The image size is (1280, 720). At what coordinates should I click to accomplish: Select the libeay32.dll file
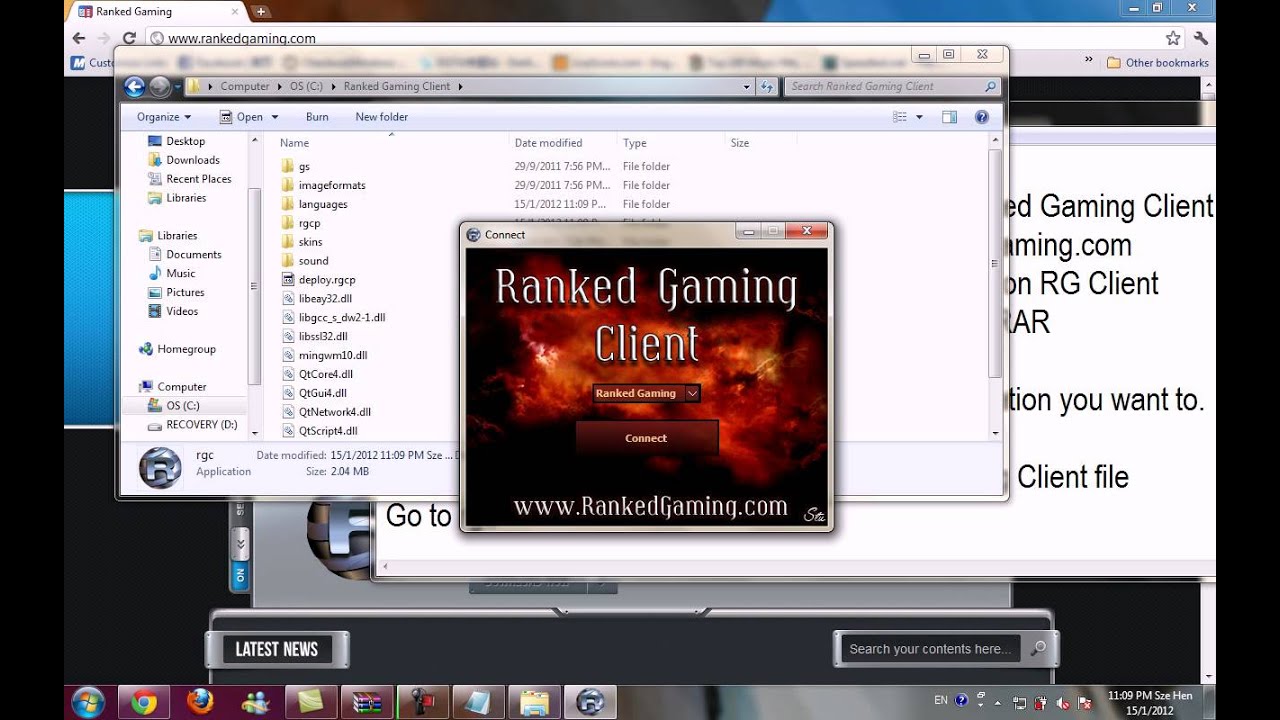pos(316,298)
